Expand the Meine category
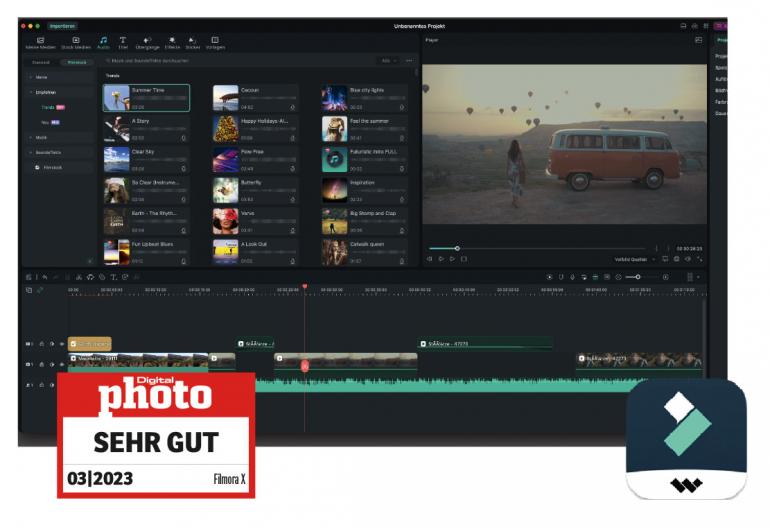 point(59,77)
